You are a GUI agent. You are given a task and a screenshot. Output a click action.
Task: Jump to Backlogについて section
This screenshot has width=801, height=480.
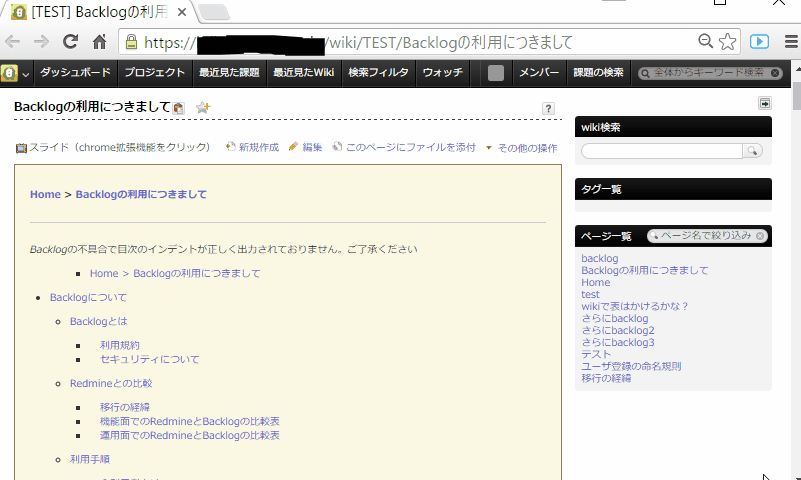tap(88, 297)
